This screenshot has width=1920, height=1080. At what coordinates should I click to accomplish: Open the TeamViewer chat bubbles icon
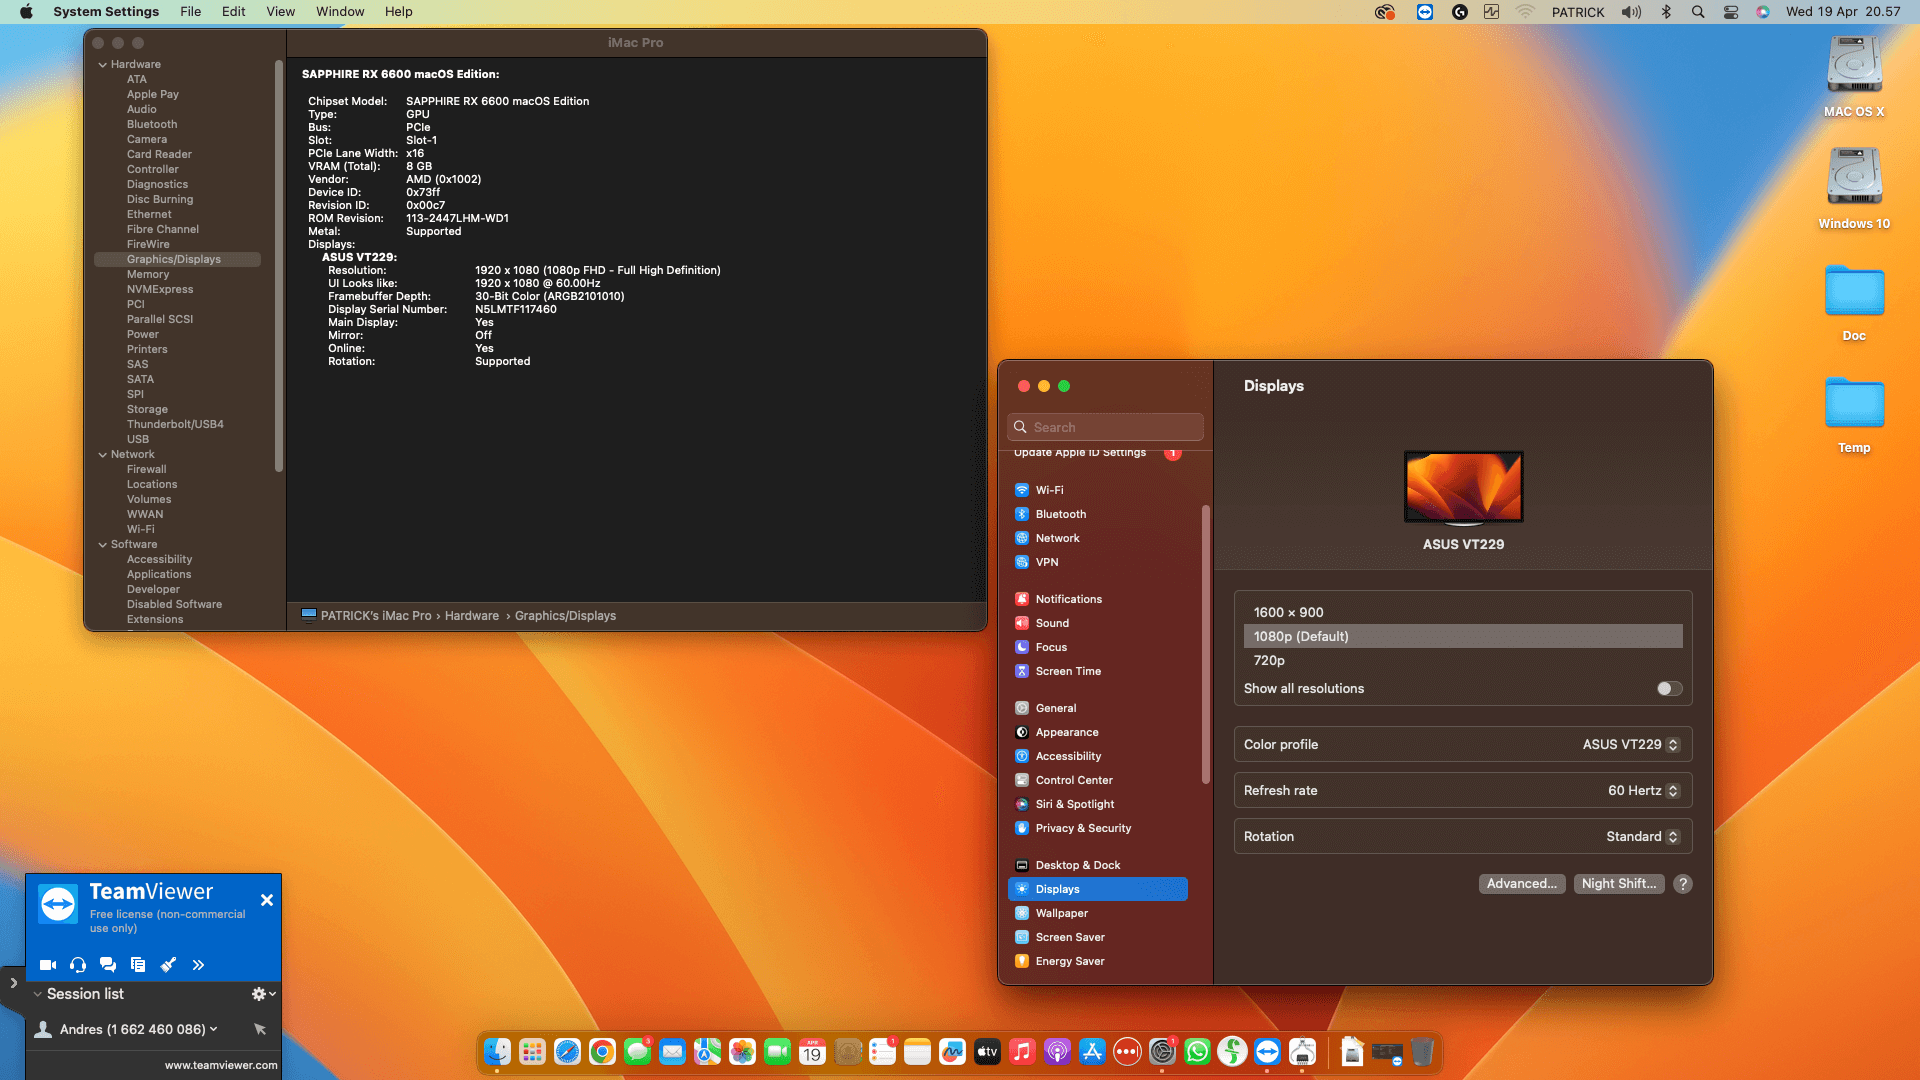point(108,965)
